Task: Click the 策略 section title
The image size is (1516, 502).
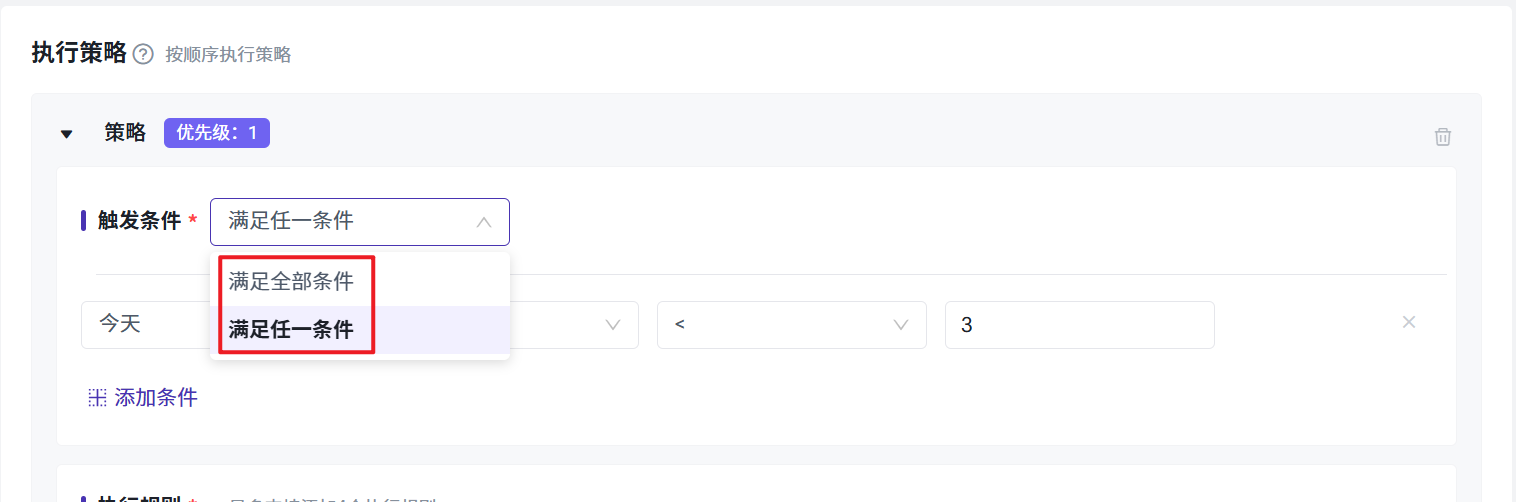Action: coord(125,133)
